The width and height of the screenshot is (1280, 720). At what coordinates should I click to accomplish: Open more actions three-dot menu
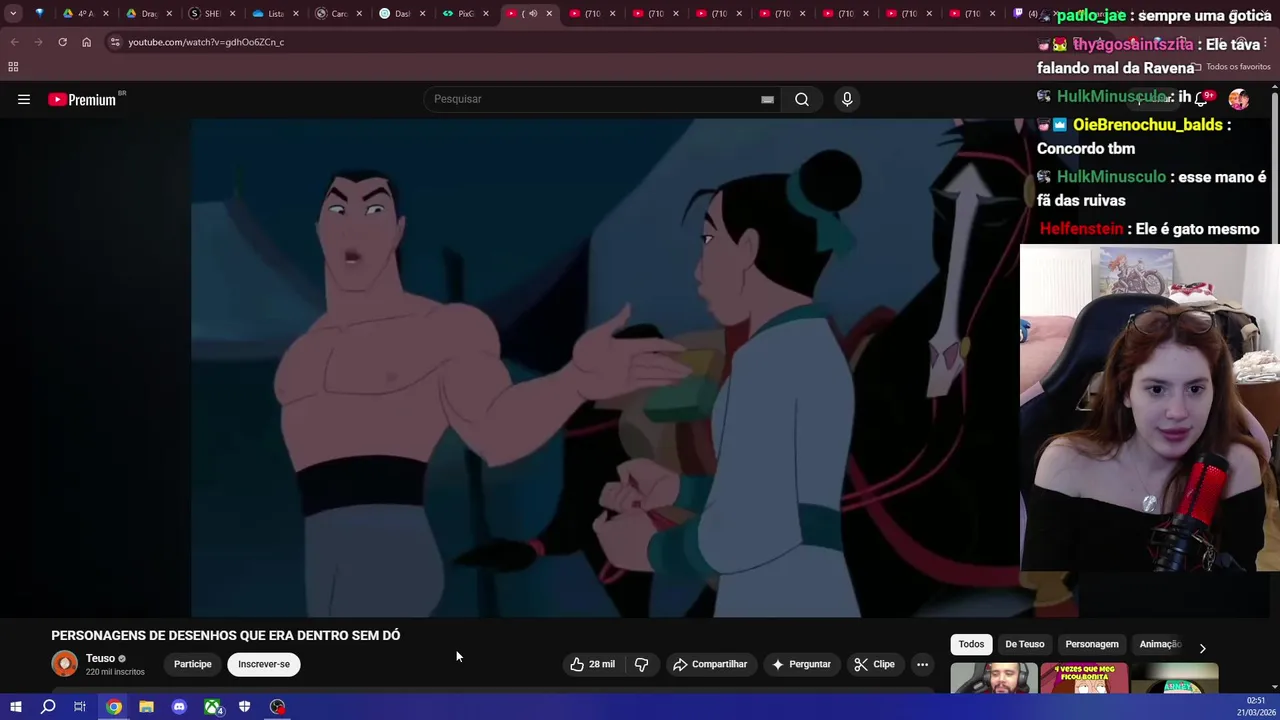tap(922, 664)
